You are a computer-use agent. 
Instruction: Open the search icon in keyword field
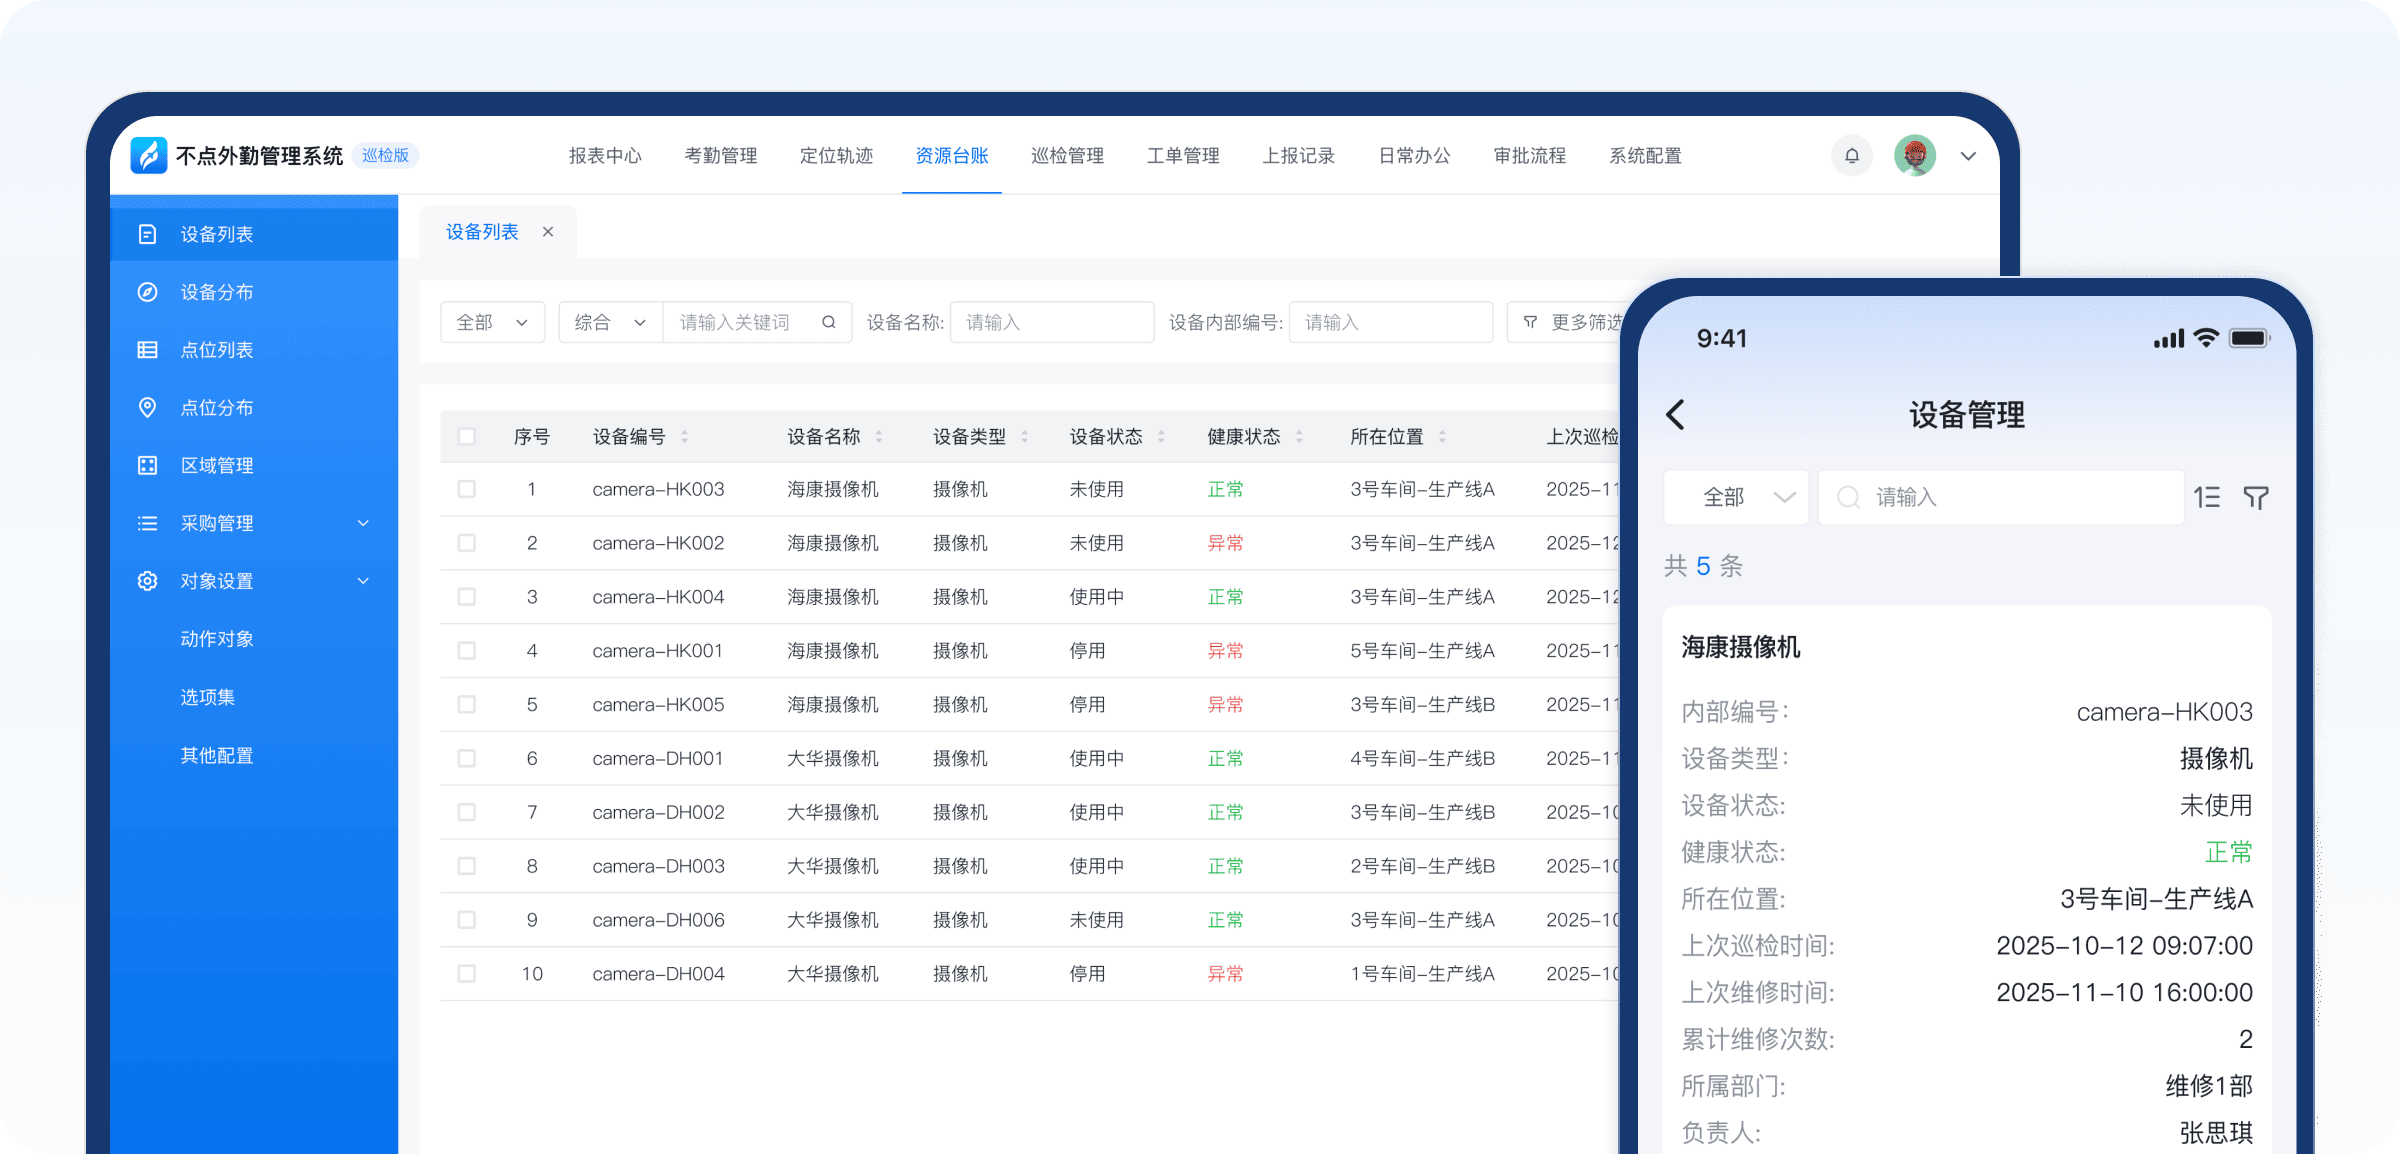[829, 321]
